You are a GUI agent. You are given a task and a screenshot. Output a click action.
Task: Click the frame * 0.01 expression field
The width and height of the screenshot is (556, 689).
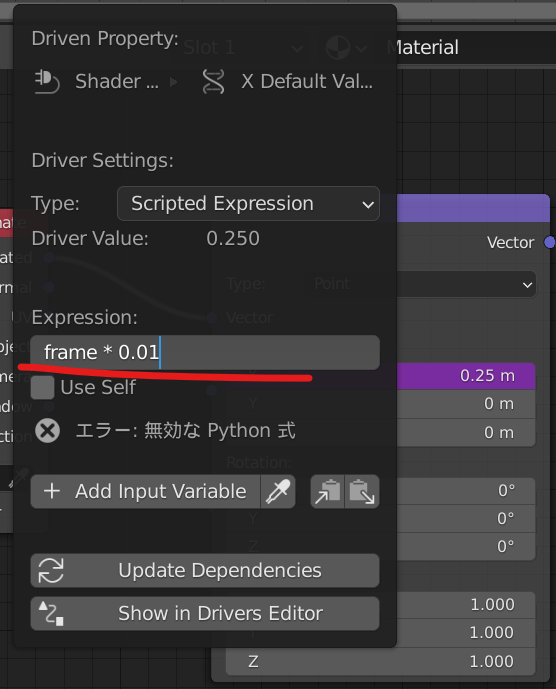point(205,352)
